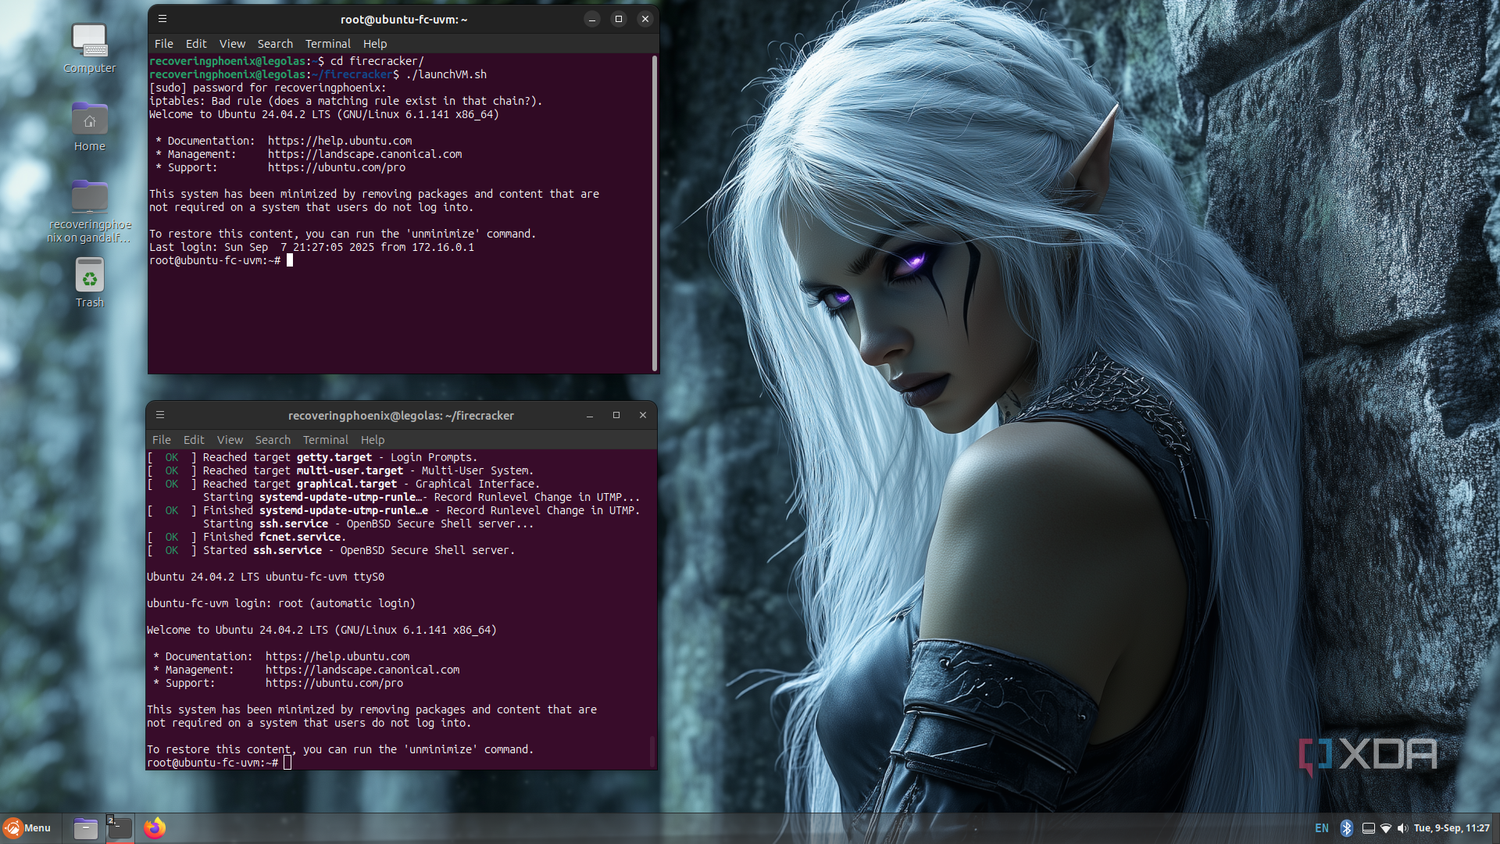Viewport: 1500px width, 844px height.
Task: Click https://help.ubuntu.com in the top terminal
Action: 340,141
